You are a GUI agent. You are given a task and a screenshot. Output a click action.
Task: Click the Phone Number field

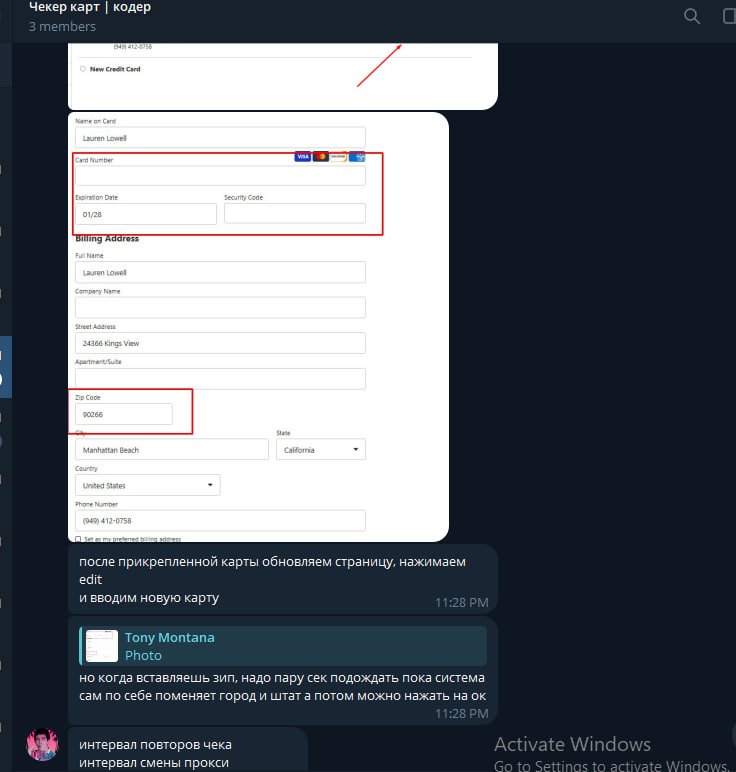pos(220,520)
